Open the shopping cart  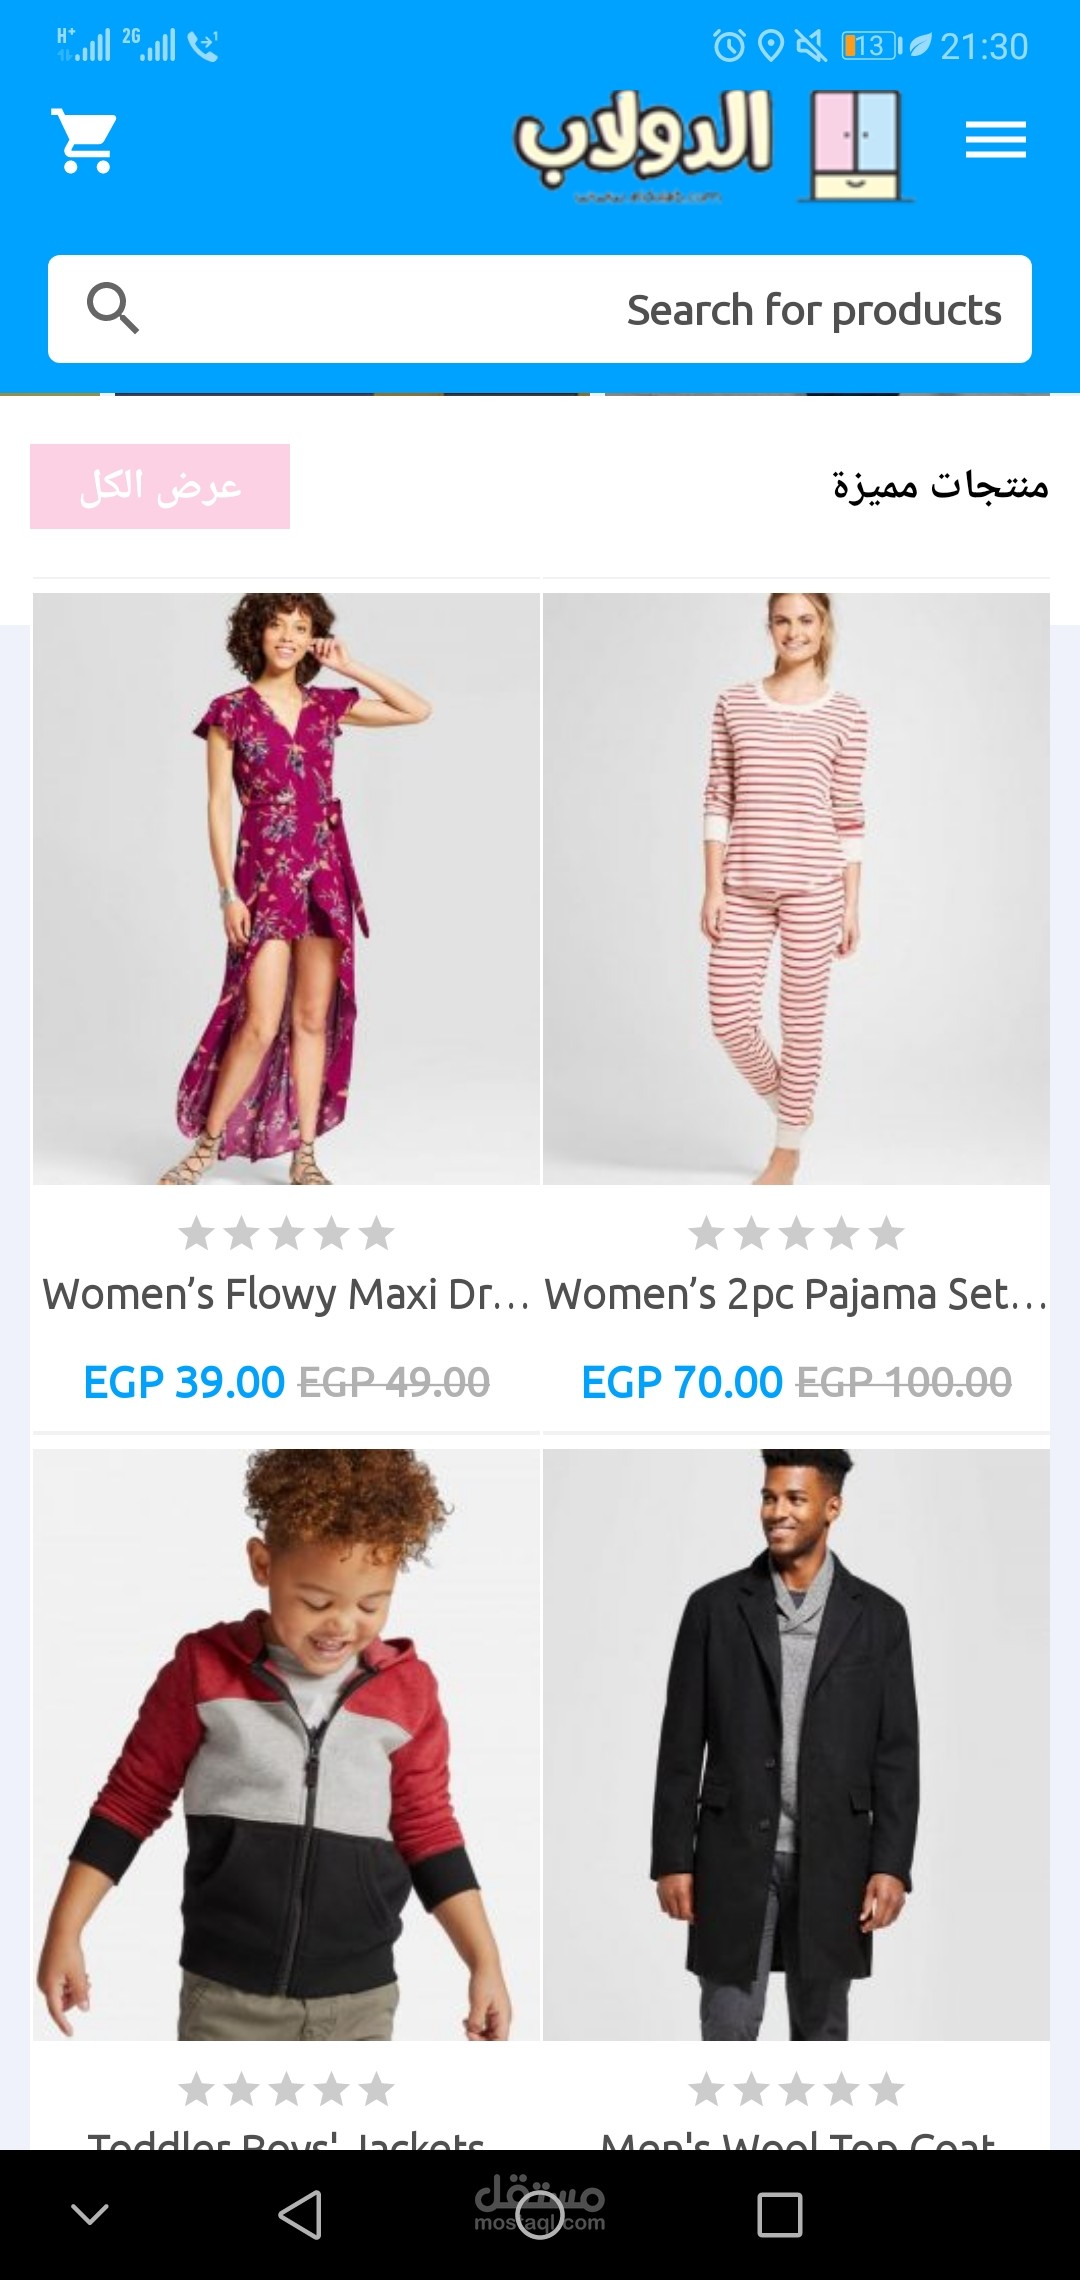coord(84,141)
